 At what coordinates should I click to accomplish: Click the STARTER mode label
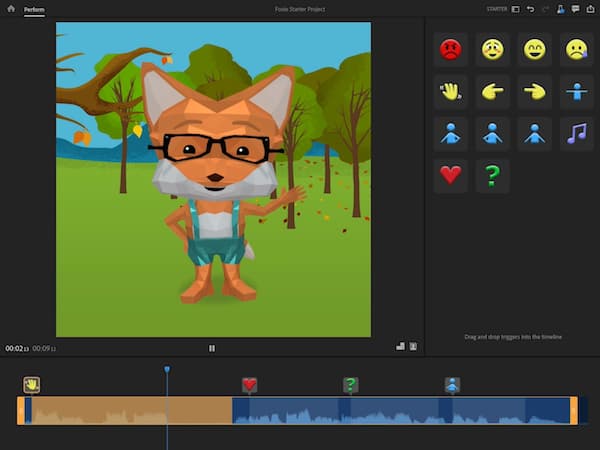497,9
